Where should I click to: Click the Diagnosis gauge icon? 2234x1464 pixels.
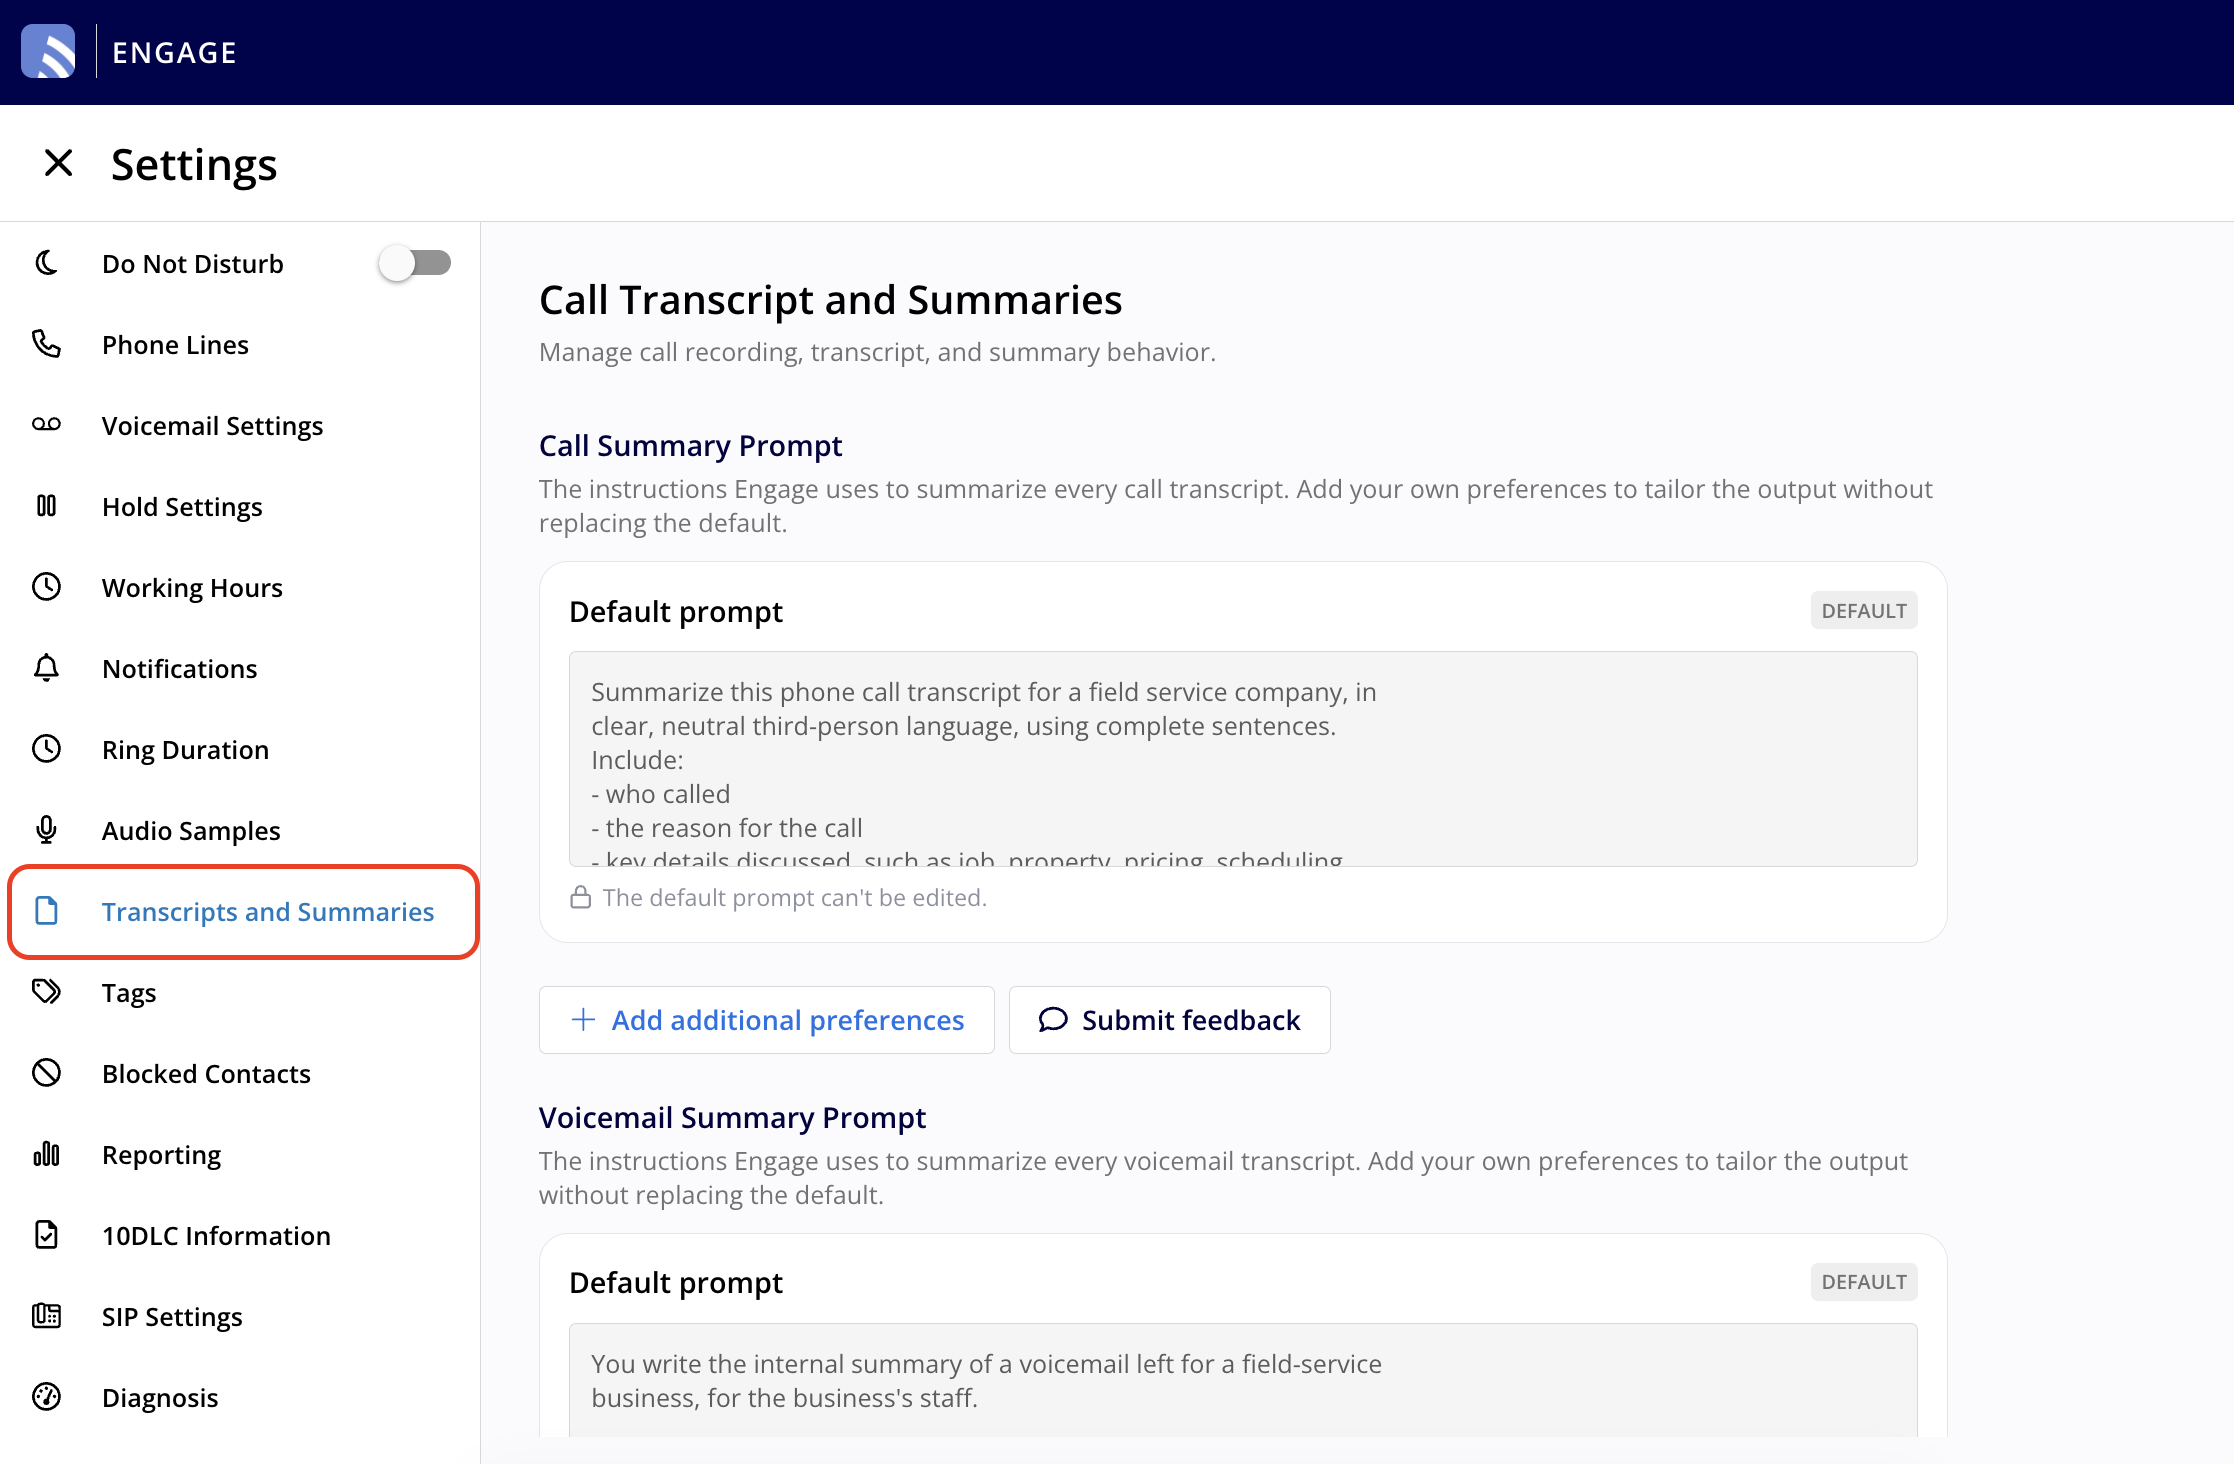tap(46, 1397)
